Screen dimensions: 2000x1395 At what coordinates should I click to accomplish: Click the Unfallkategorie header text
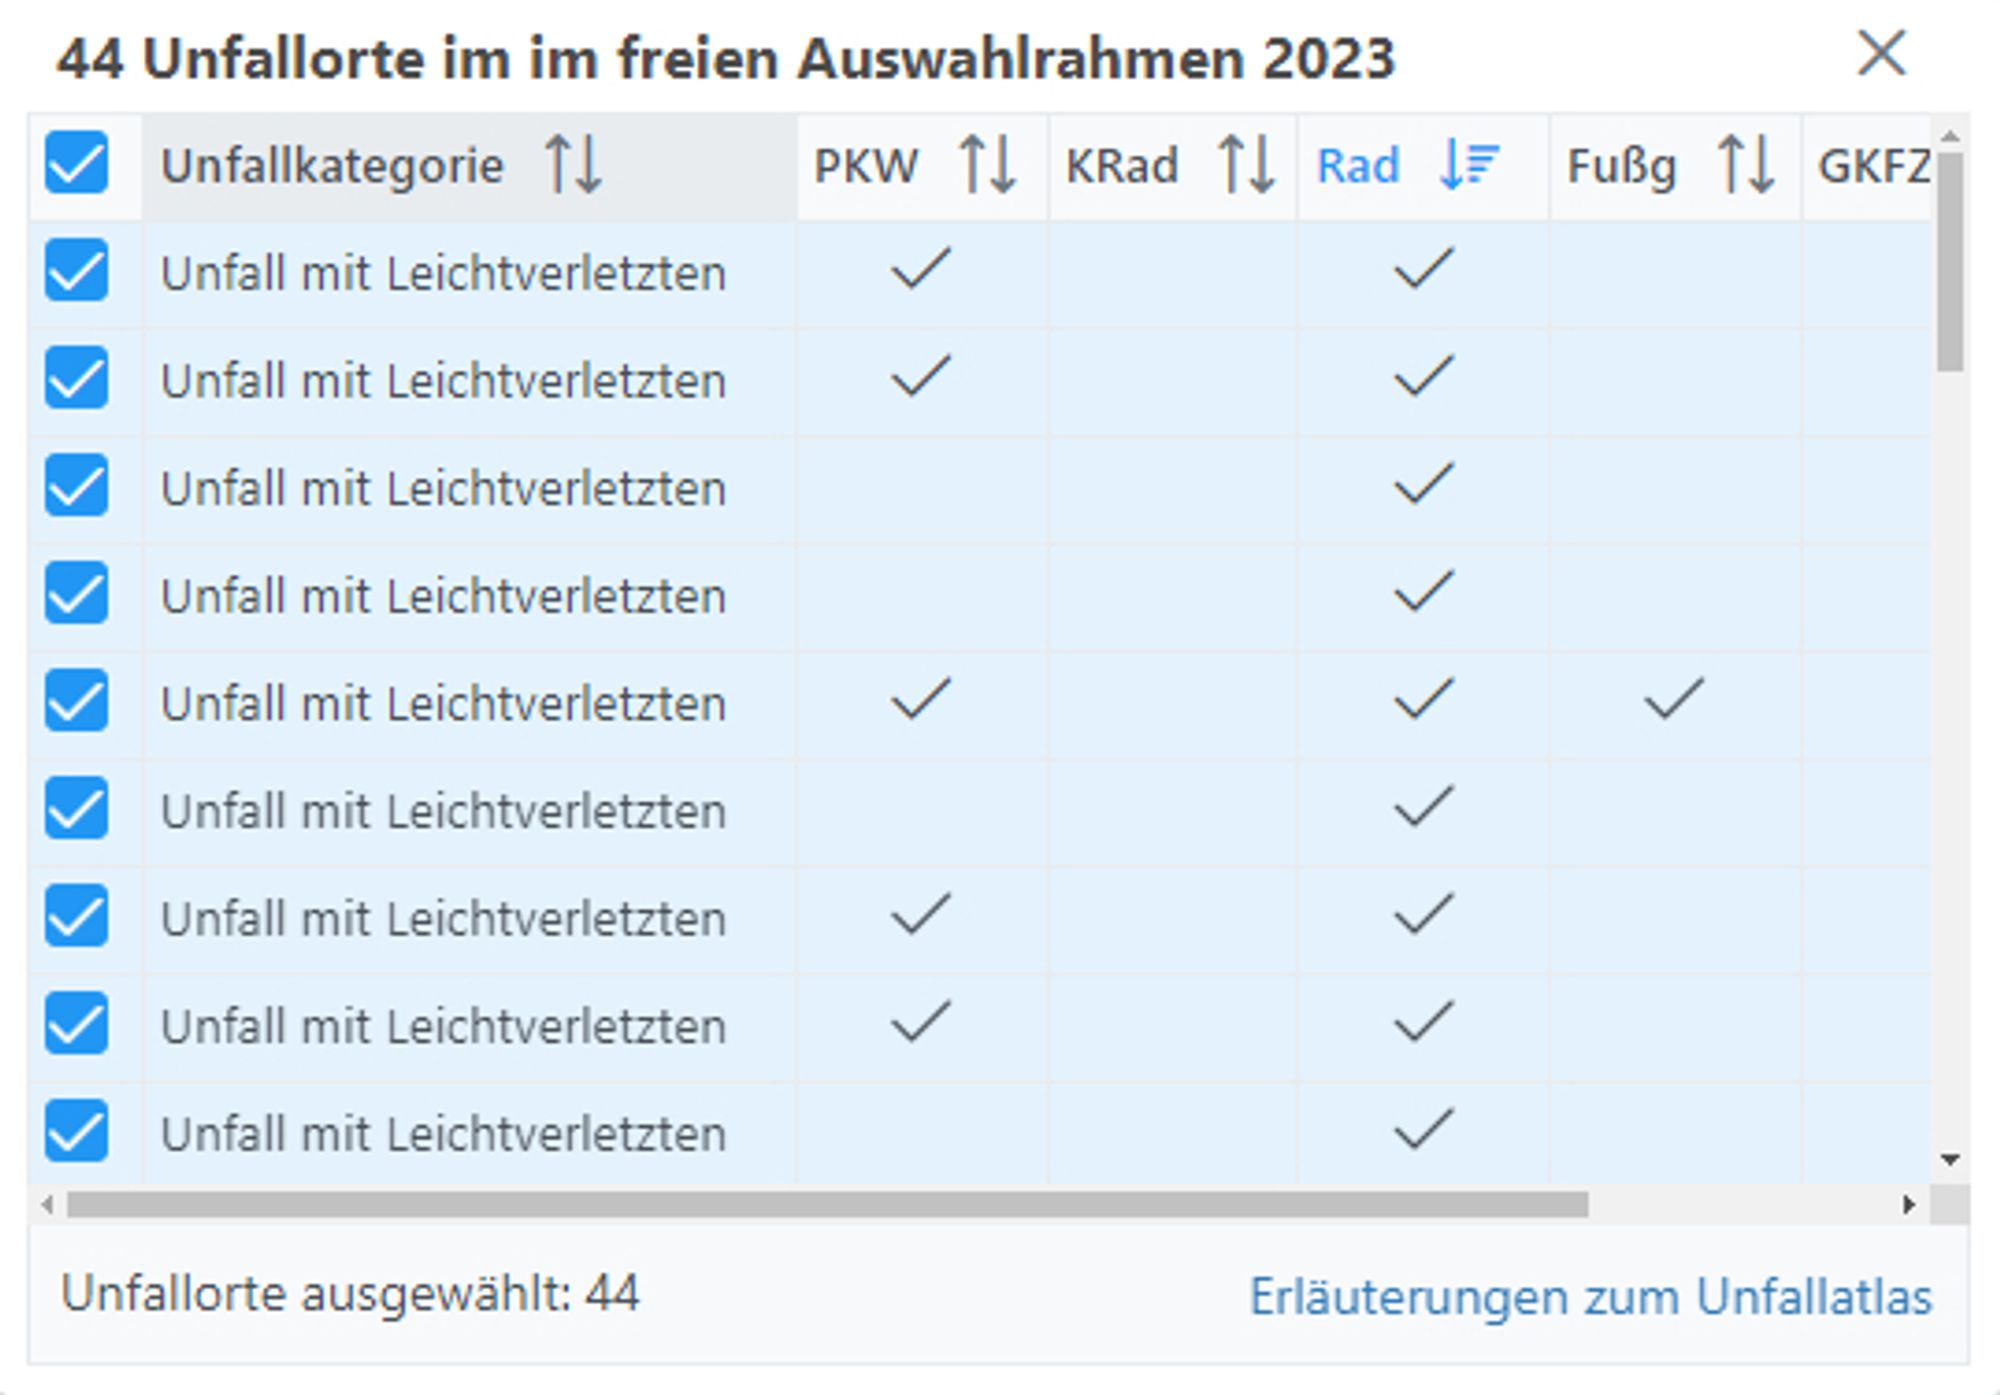332,166
